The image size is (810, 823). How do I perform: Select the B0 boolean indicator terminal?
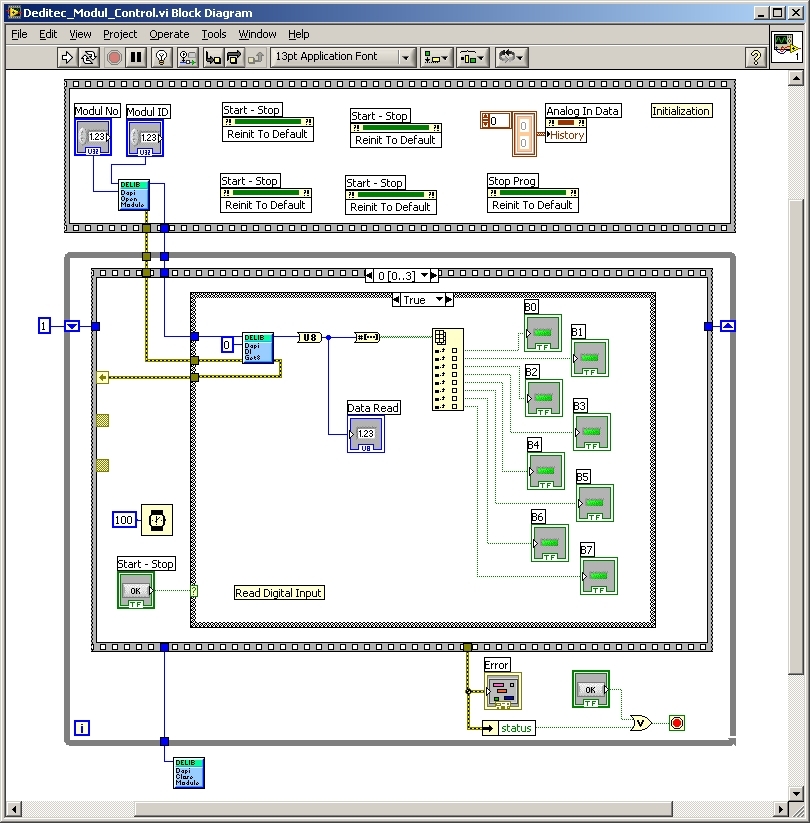coord(543,333)
